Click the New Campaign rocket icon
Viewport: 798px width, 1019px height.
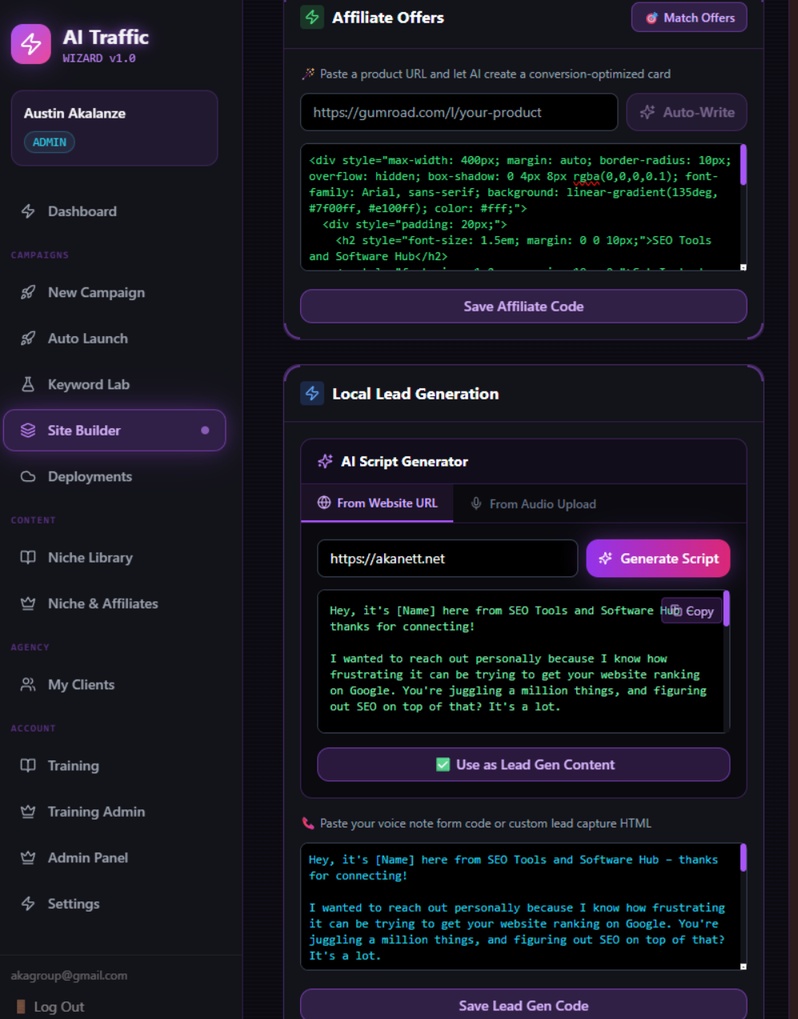coord(28,292)
